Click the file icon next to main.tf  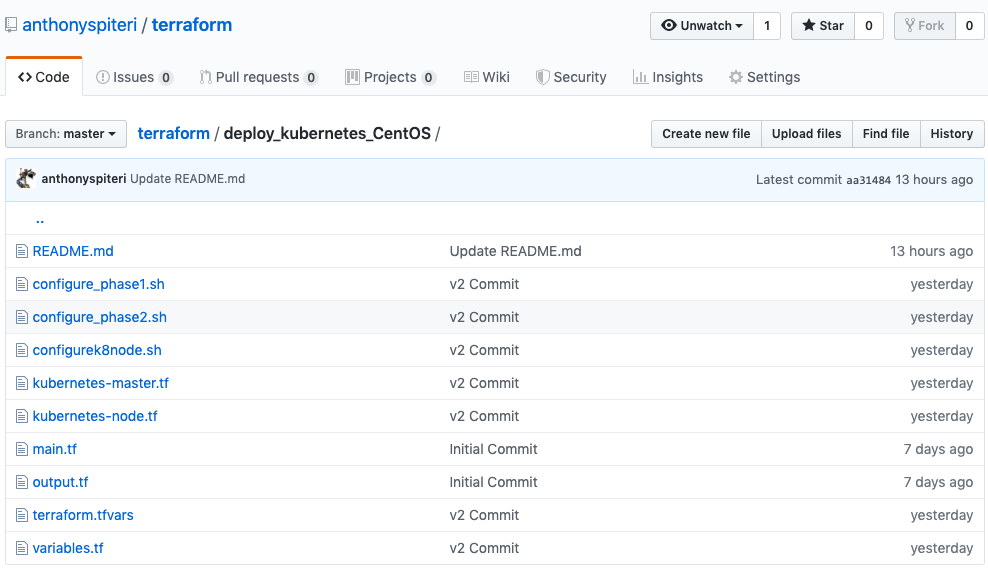click(x=22, y=449)
